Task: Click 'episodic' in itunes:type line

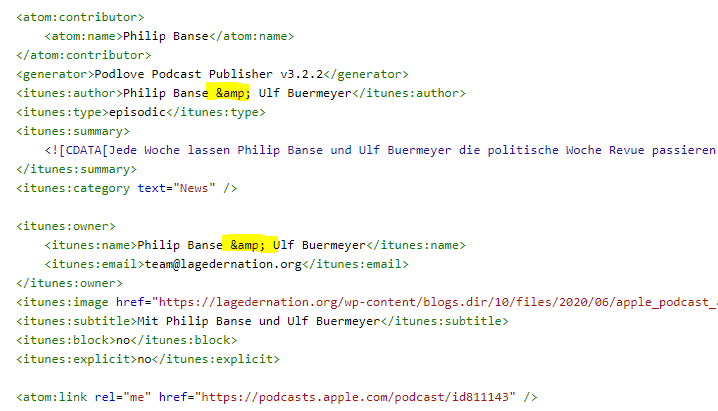Action: tap(137, 112)
